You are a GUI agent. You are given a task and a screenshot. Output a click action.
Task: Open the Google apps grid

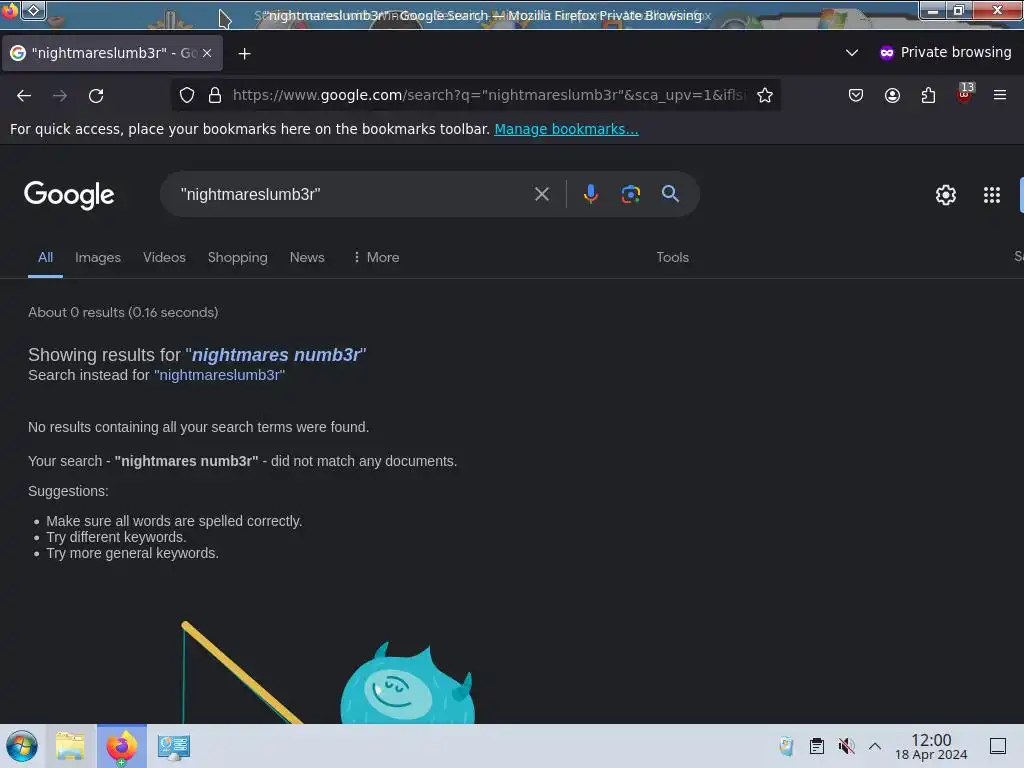[x=991, y=195]
